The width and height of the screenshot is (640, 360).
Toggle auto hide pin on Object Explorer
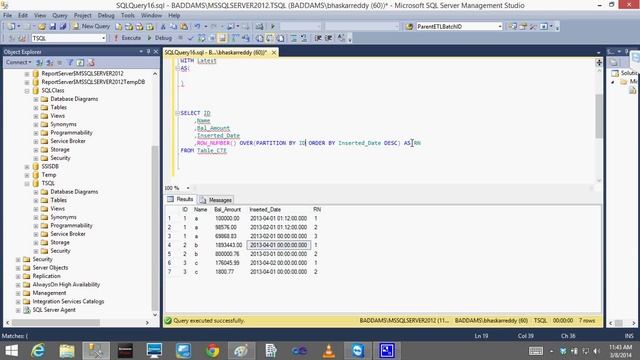tap(149, 52)
